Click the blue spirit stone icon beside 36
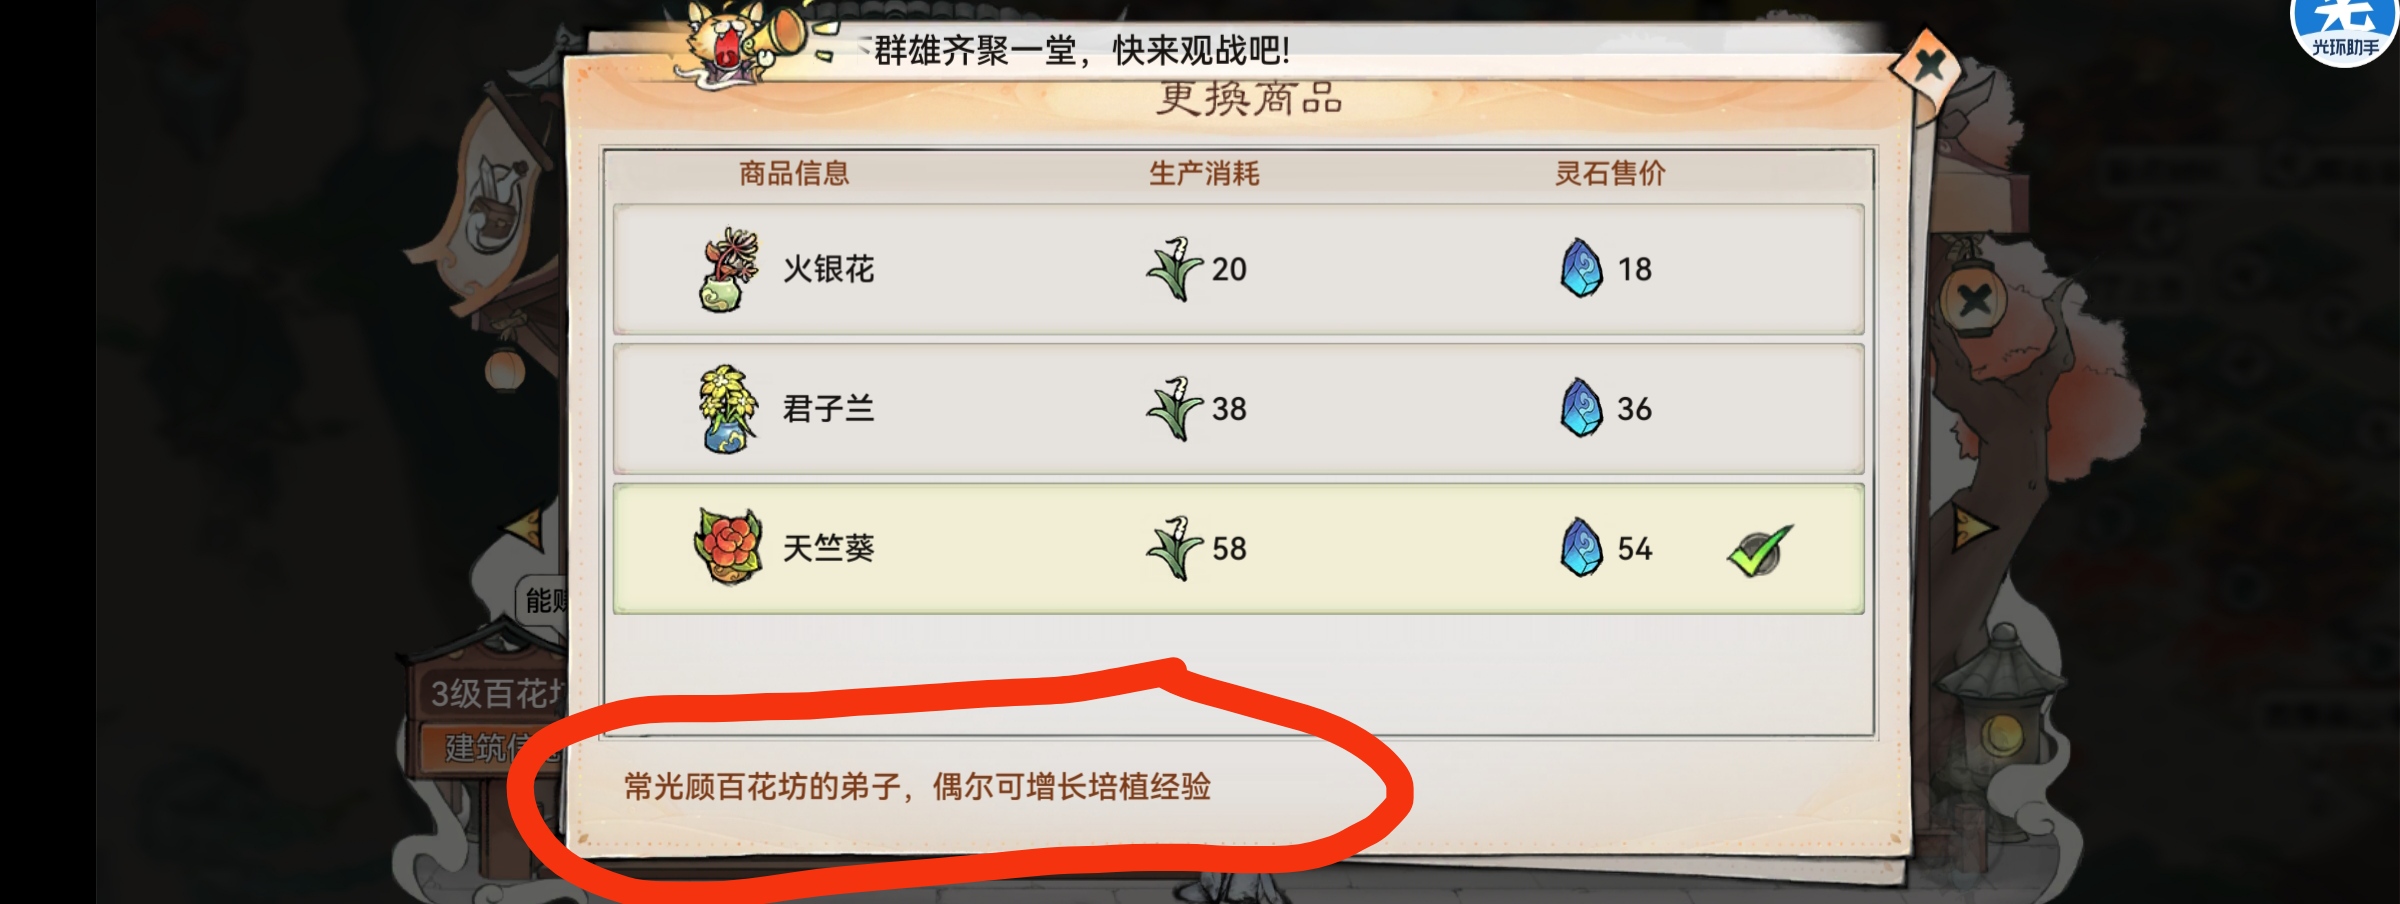This screenshot has width=2400, height=904. tap(1582, 408)
